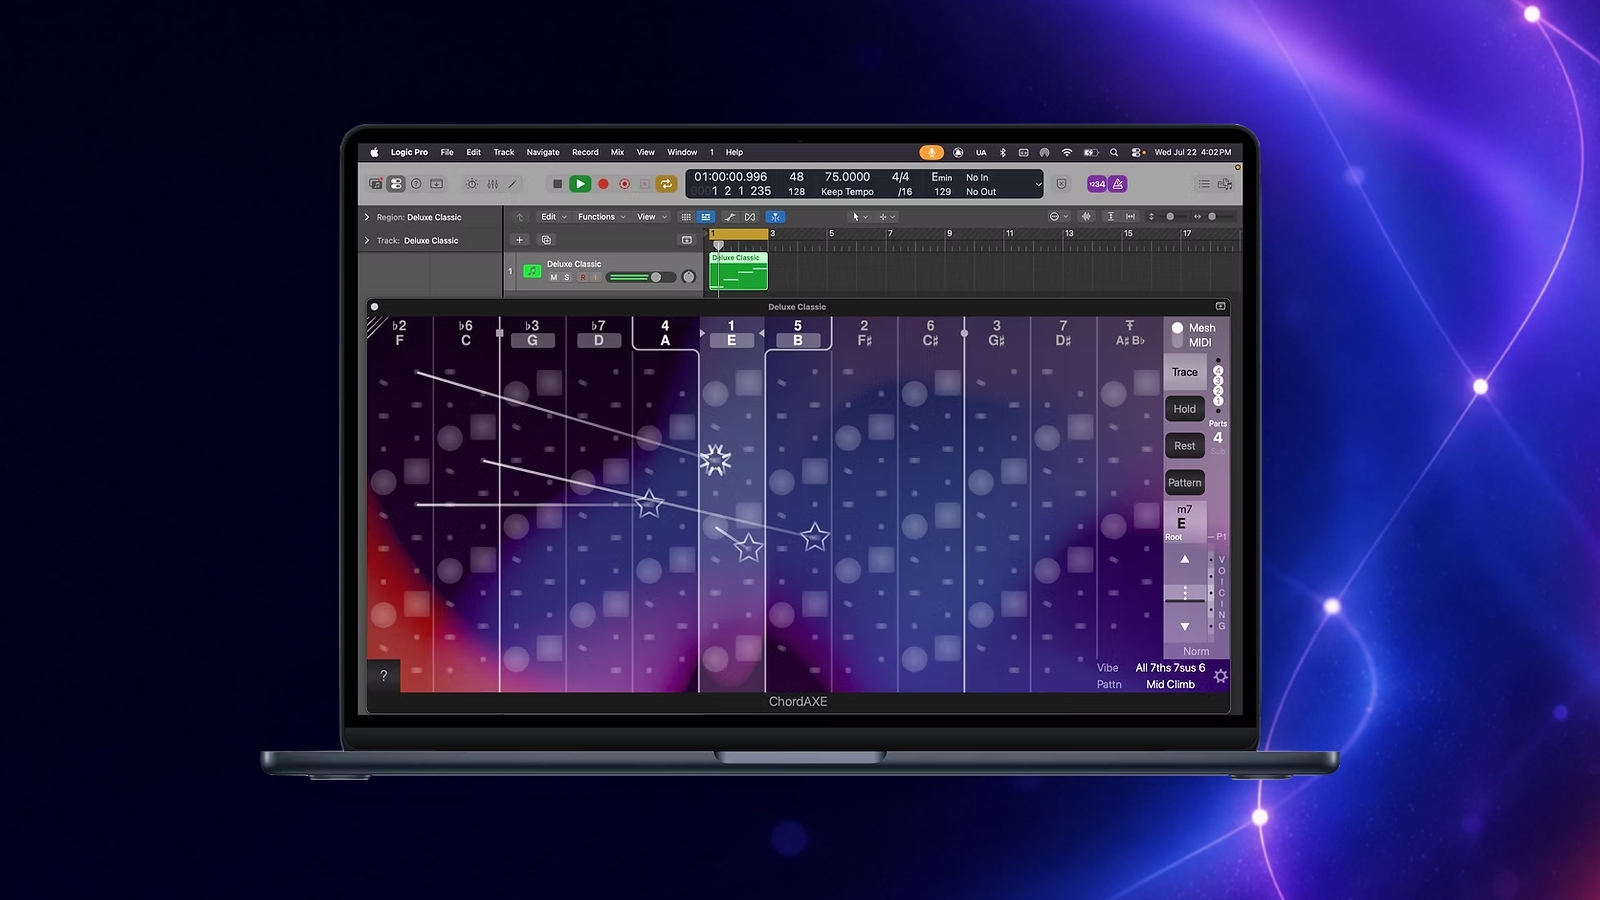Open the Navigate menu
Screen dimensions: 1600x900
tap(543, 153)
